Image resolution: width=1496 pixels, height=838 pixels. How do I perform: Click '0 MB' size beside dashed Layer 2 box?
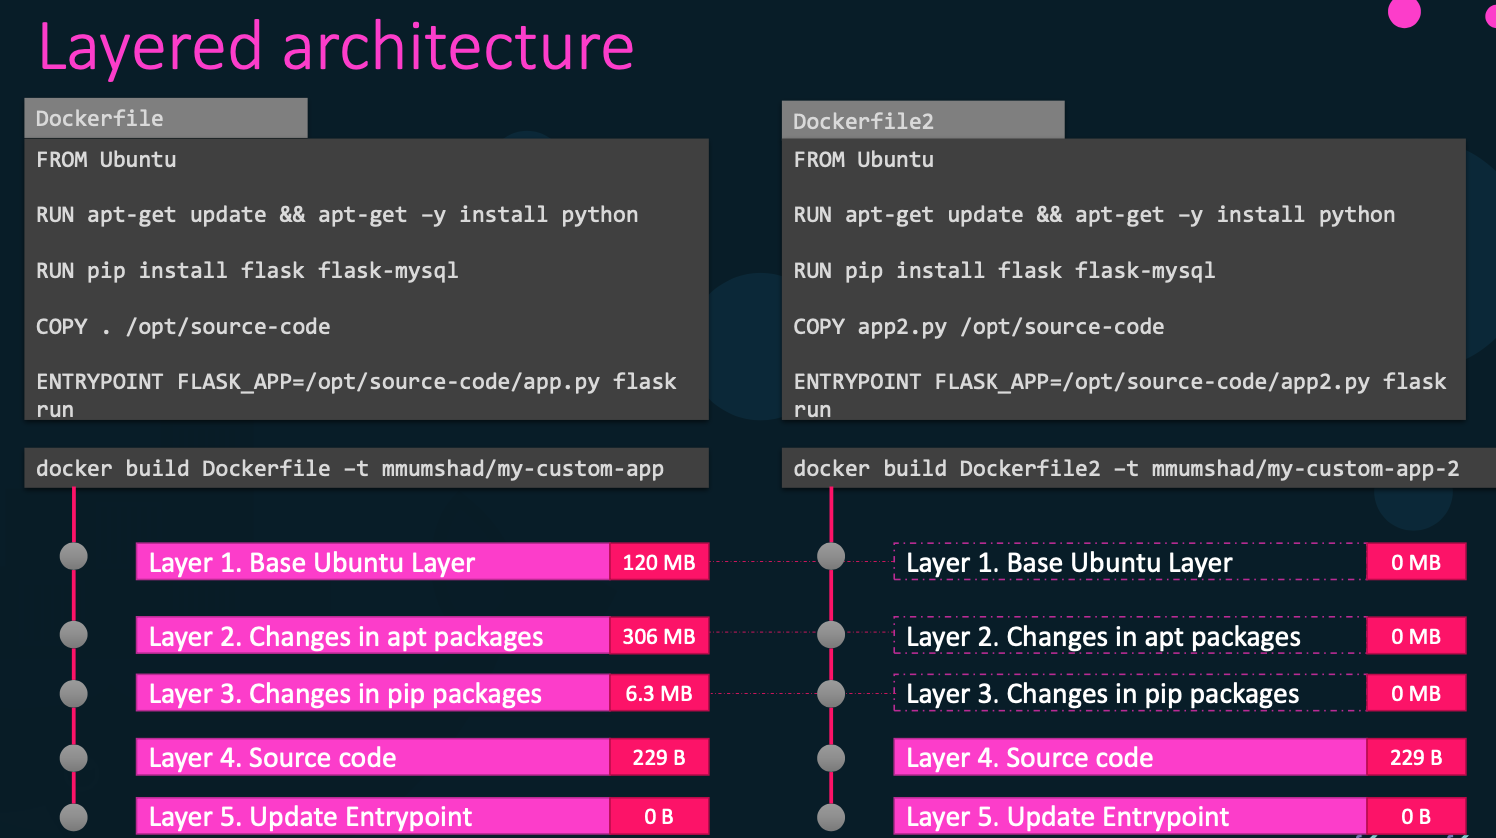1416,636
